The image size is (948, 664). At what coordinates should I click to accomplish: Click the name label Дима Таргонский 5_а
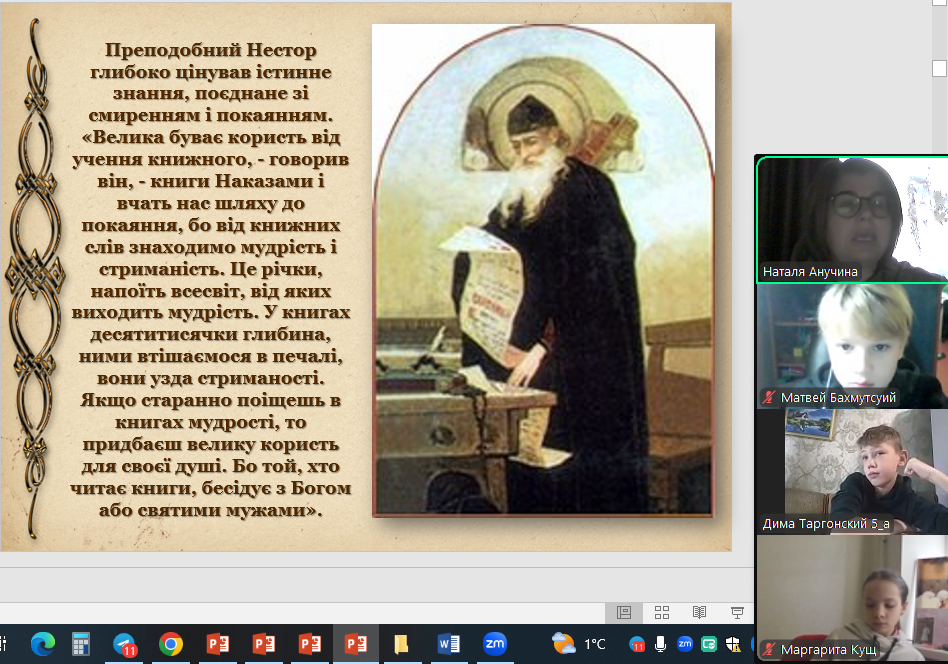[826, 524]
